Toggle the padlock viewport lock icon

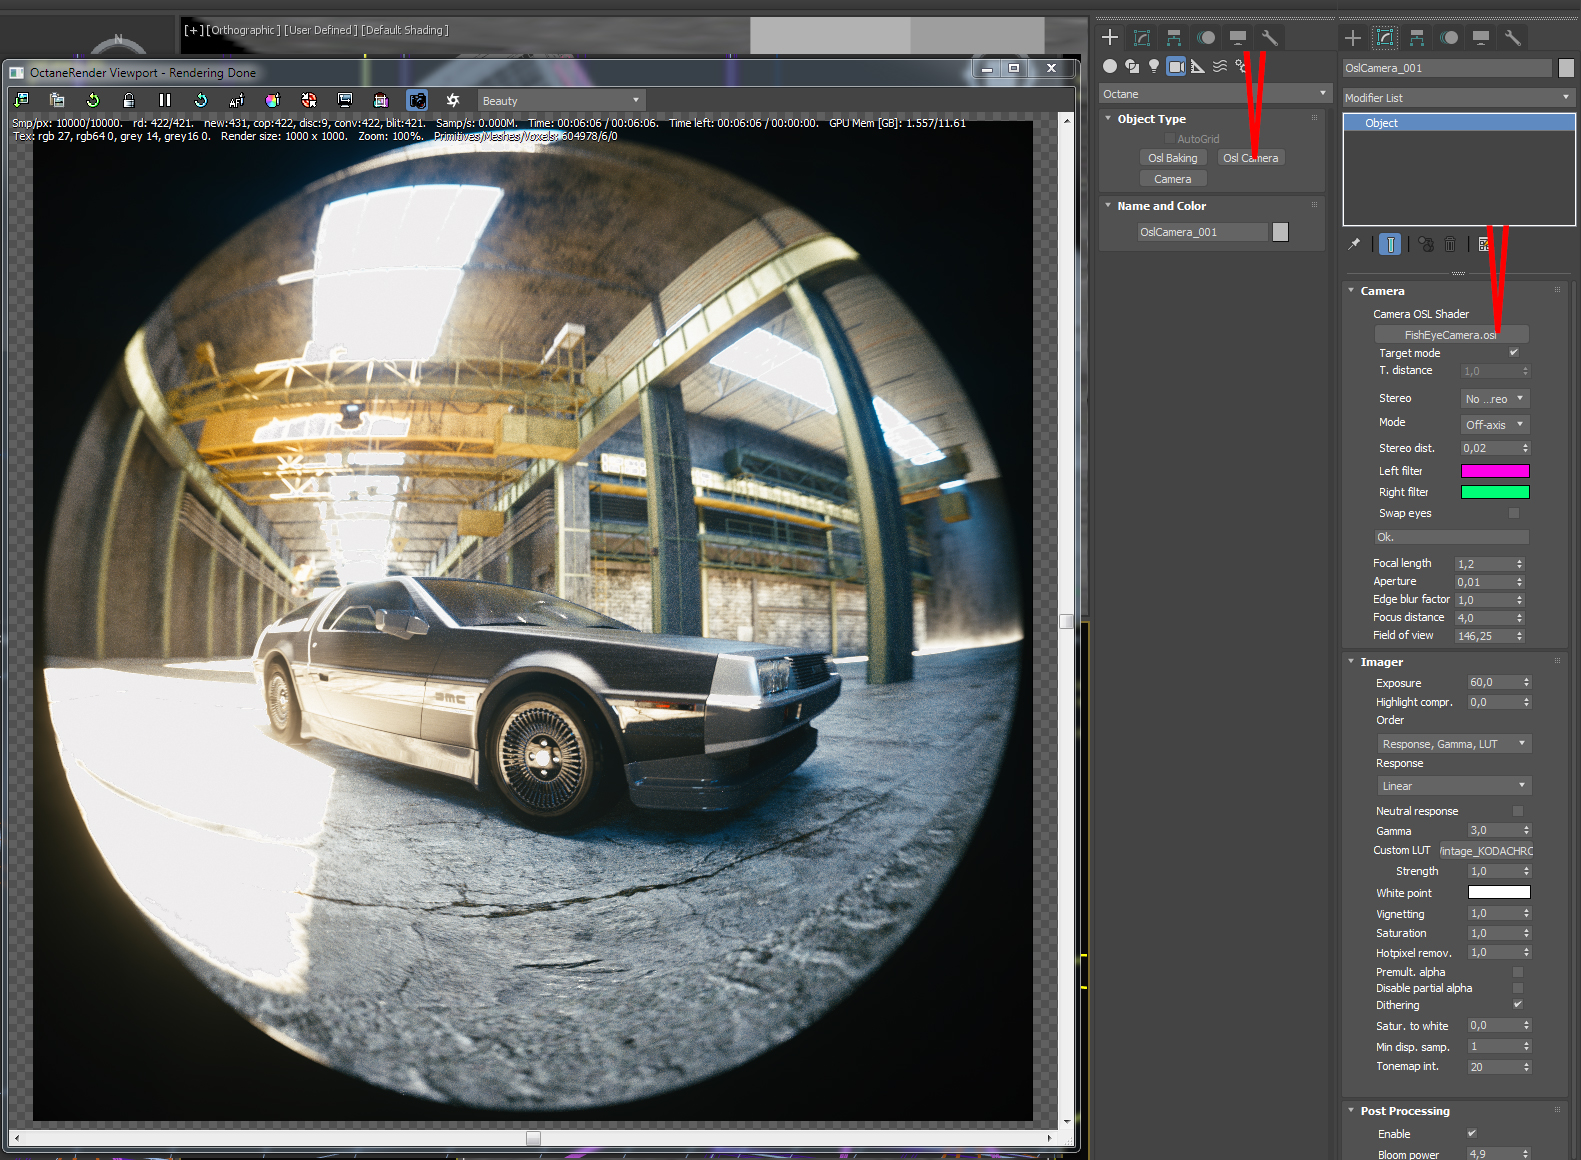click(x=129, y=100)
